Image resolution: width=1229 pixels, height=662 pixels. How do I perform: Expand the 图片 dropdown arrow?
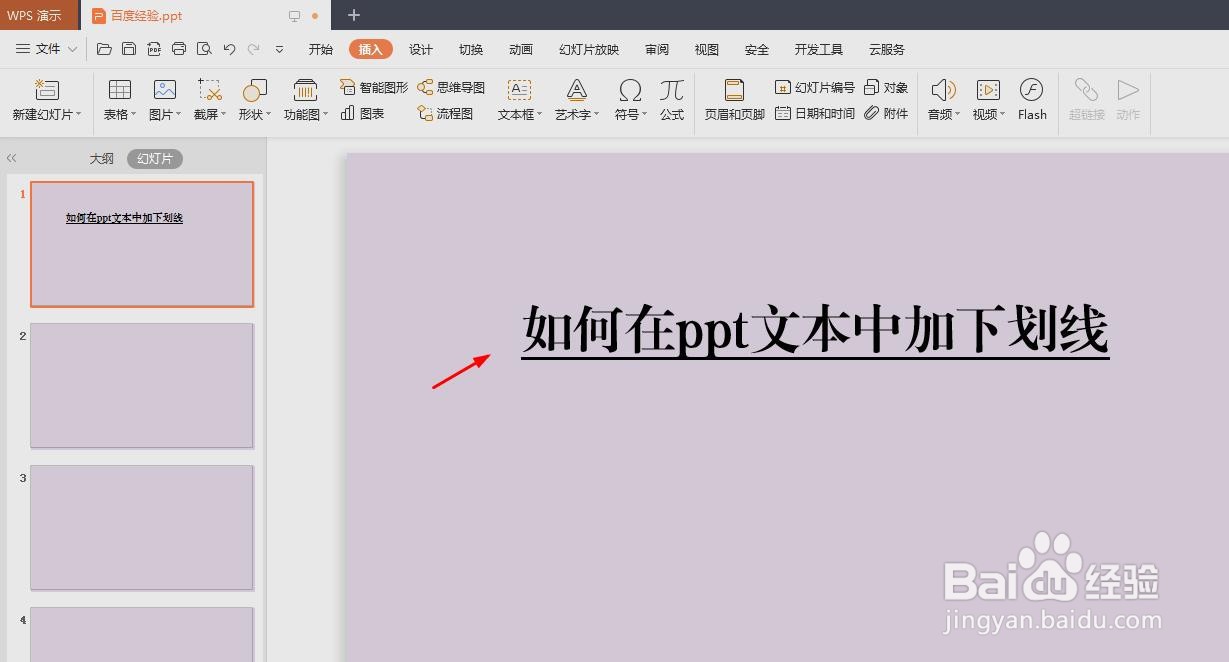coord(178,115)
